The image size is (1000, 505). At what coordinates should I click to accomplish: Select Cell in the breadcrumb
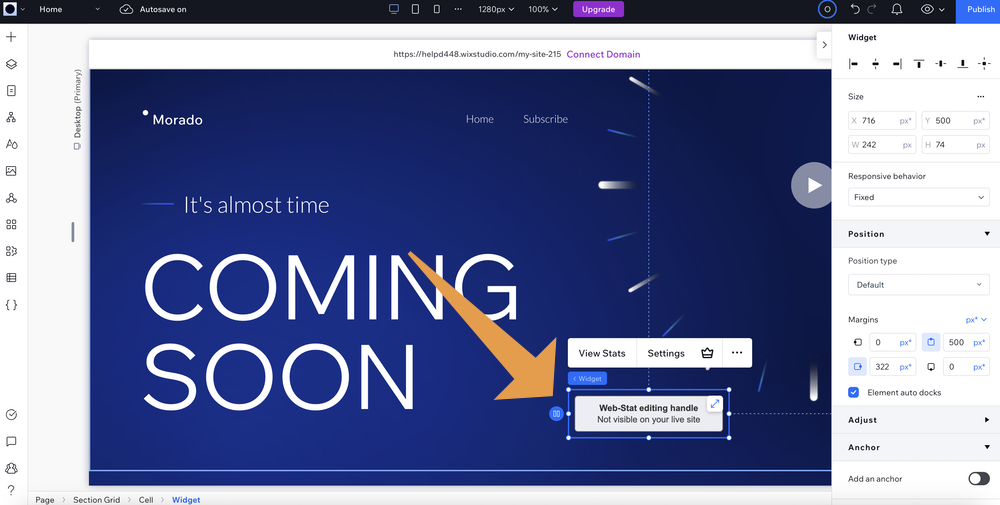[x=146, y=500]
